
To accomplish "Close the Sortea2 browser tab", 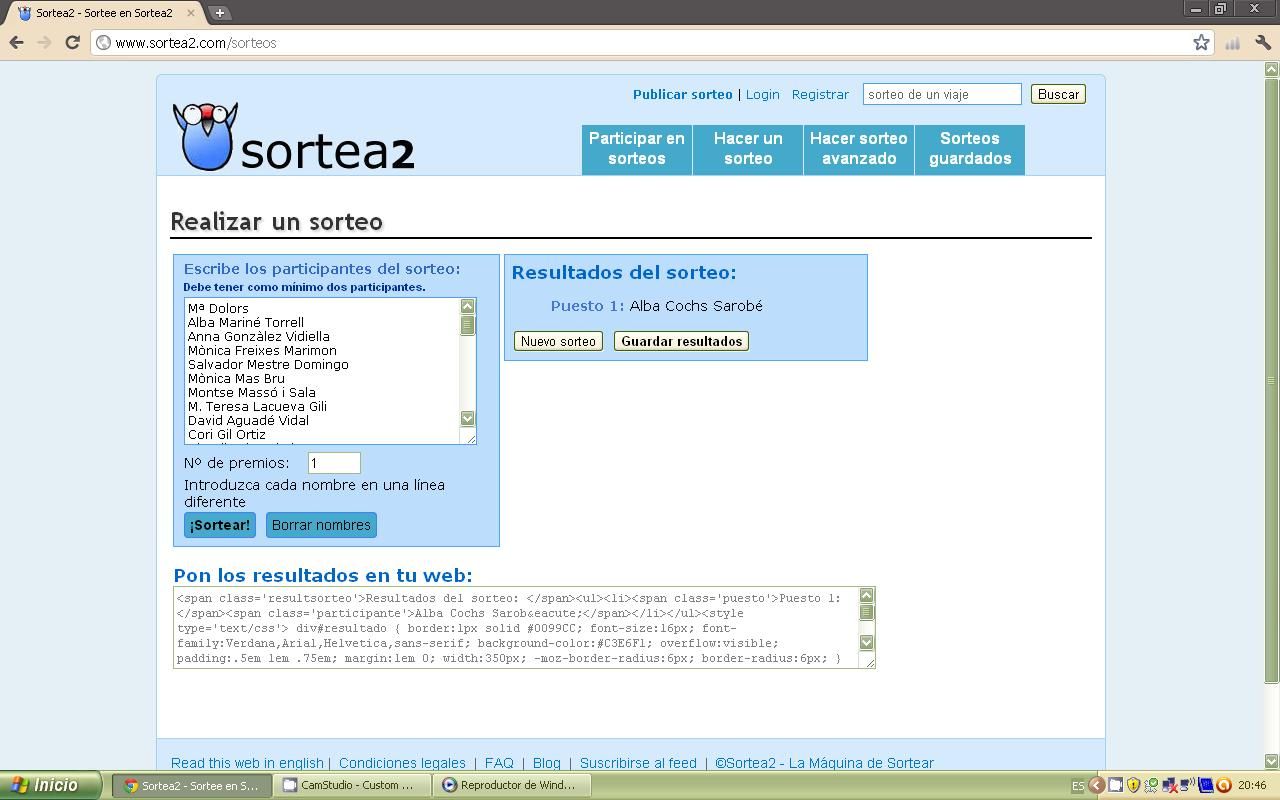I will pos(191,13).
